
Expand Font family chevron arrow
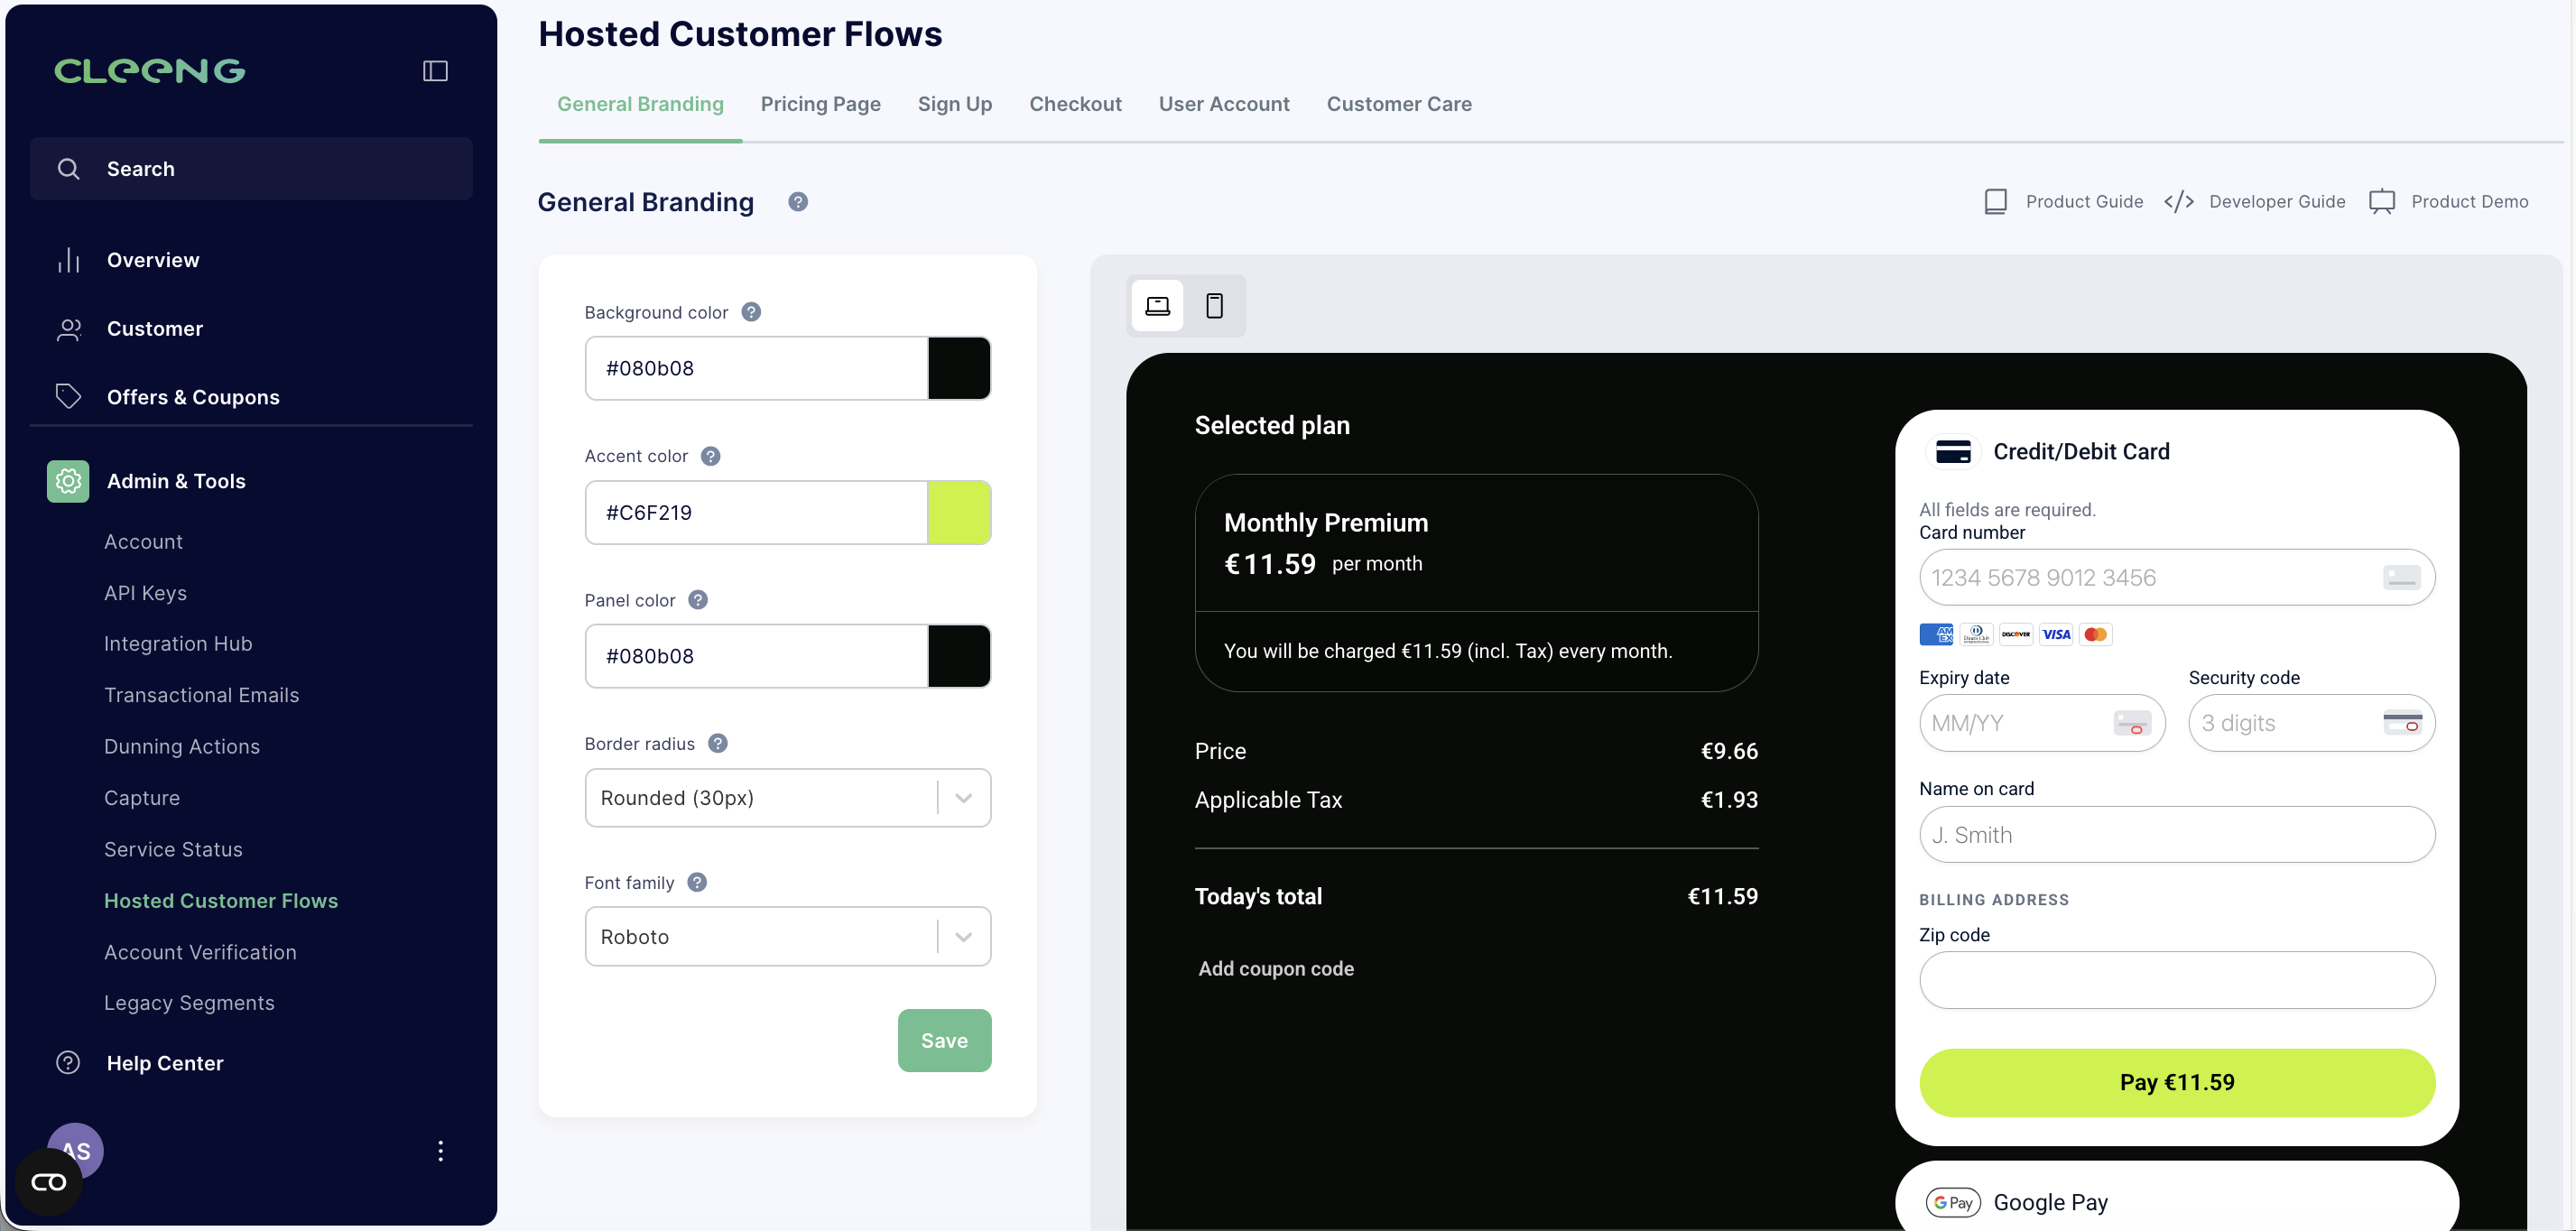click(x=964, y=937)
